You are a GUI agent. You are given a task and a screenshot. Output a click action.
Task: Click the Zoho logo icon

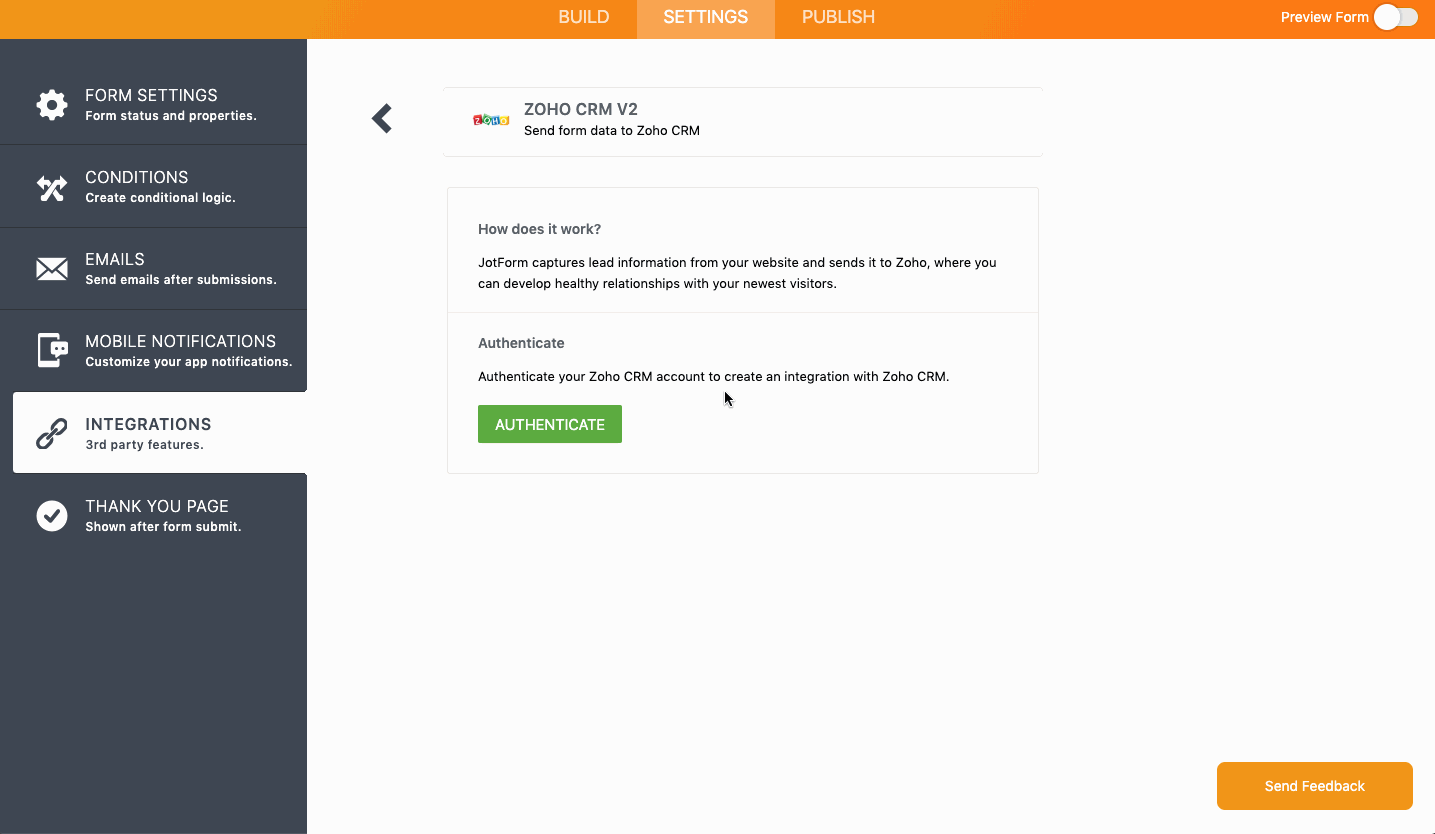pyautogui.click(x=491, y=120)
